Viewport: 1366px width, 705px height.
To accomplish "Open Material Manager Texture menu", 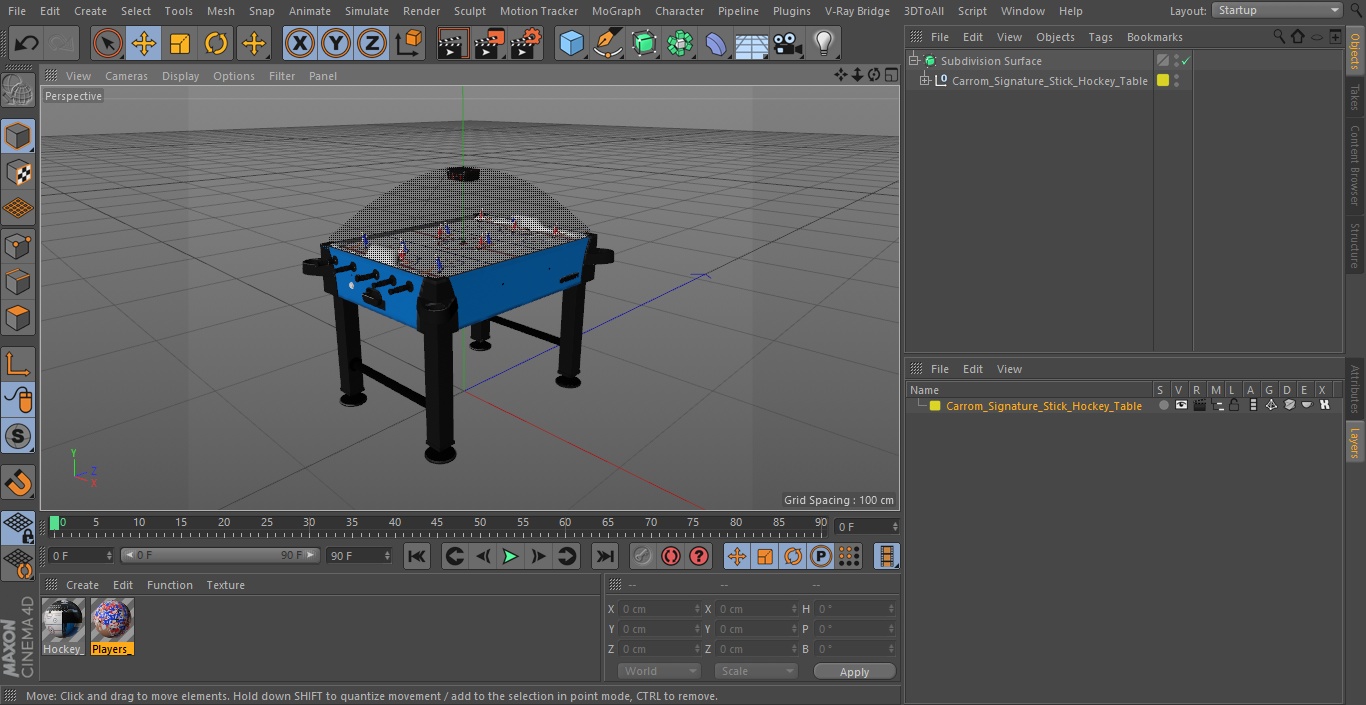I will [x=225, y=585].
